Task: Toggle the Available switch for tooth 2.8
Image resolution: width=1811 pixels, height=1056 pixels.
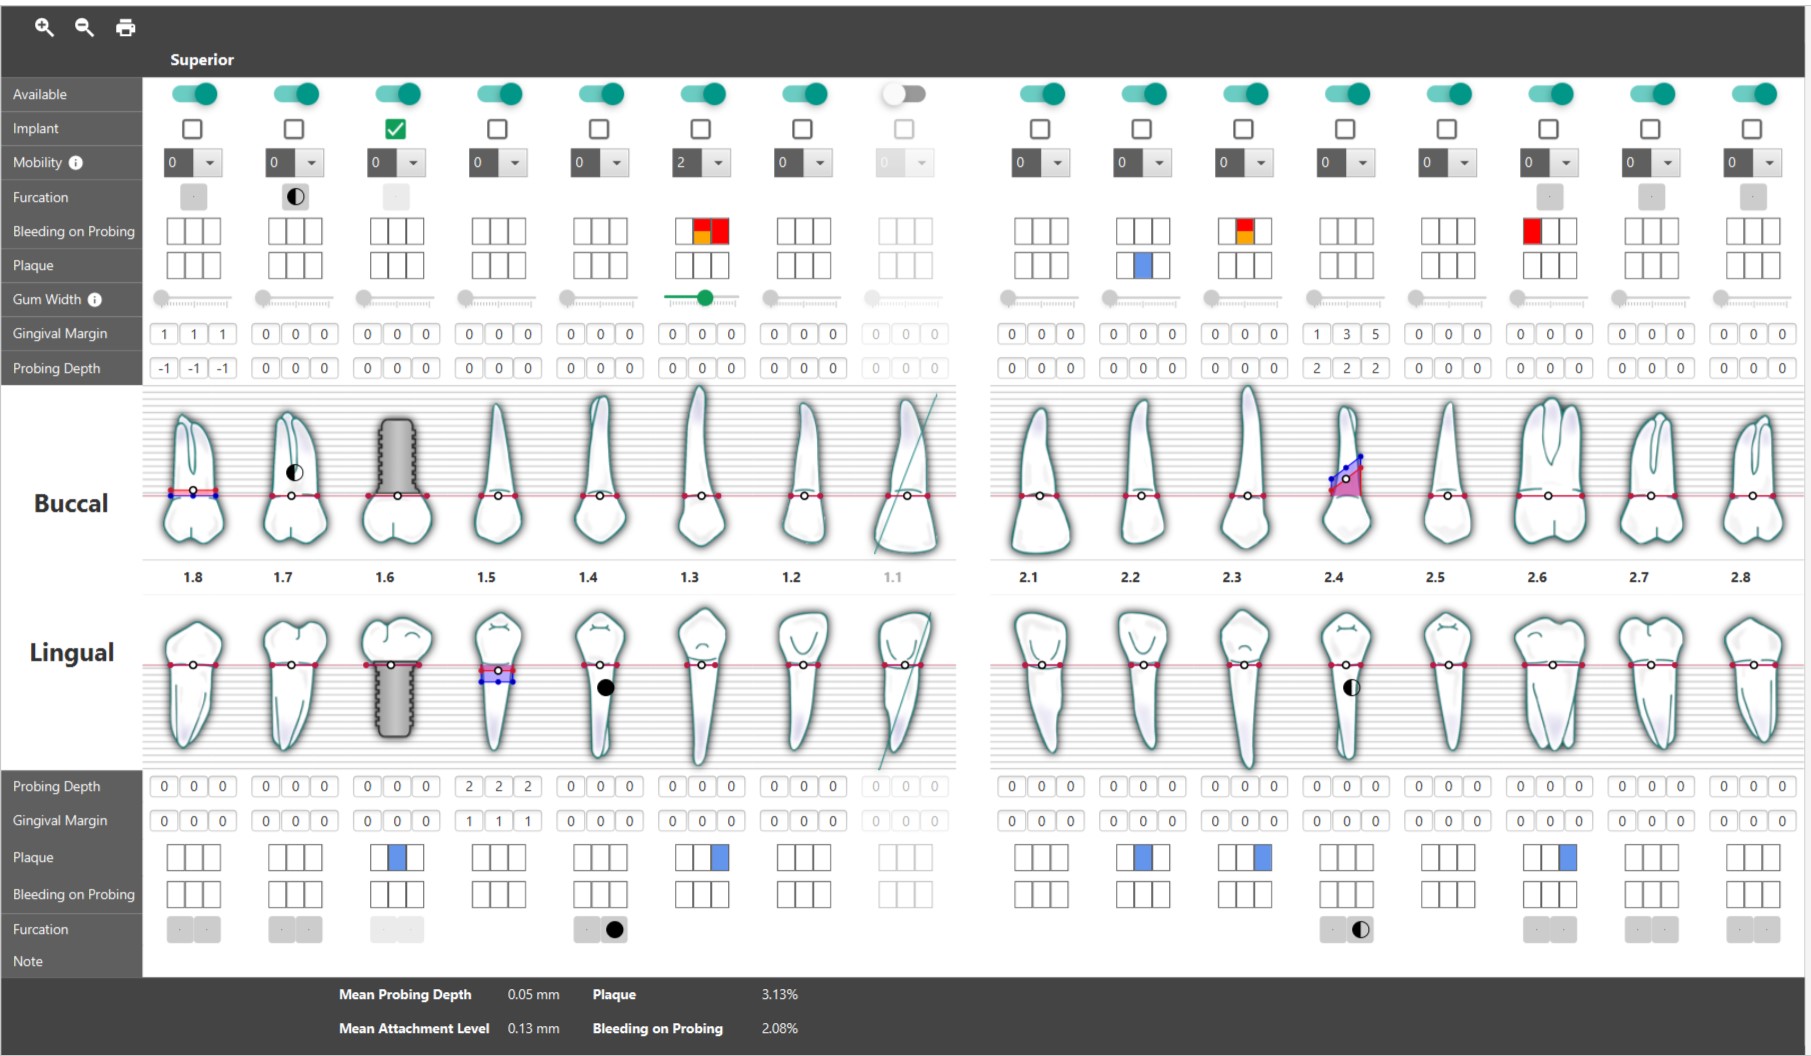Action: 1754,94
